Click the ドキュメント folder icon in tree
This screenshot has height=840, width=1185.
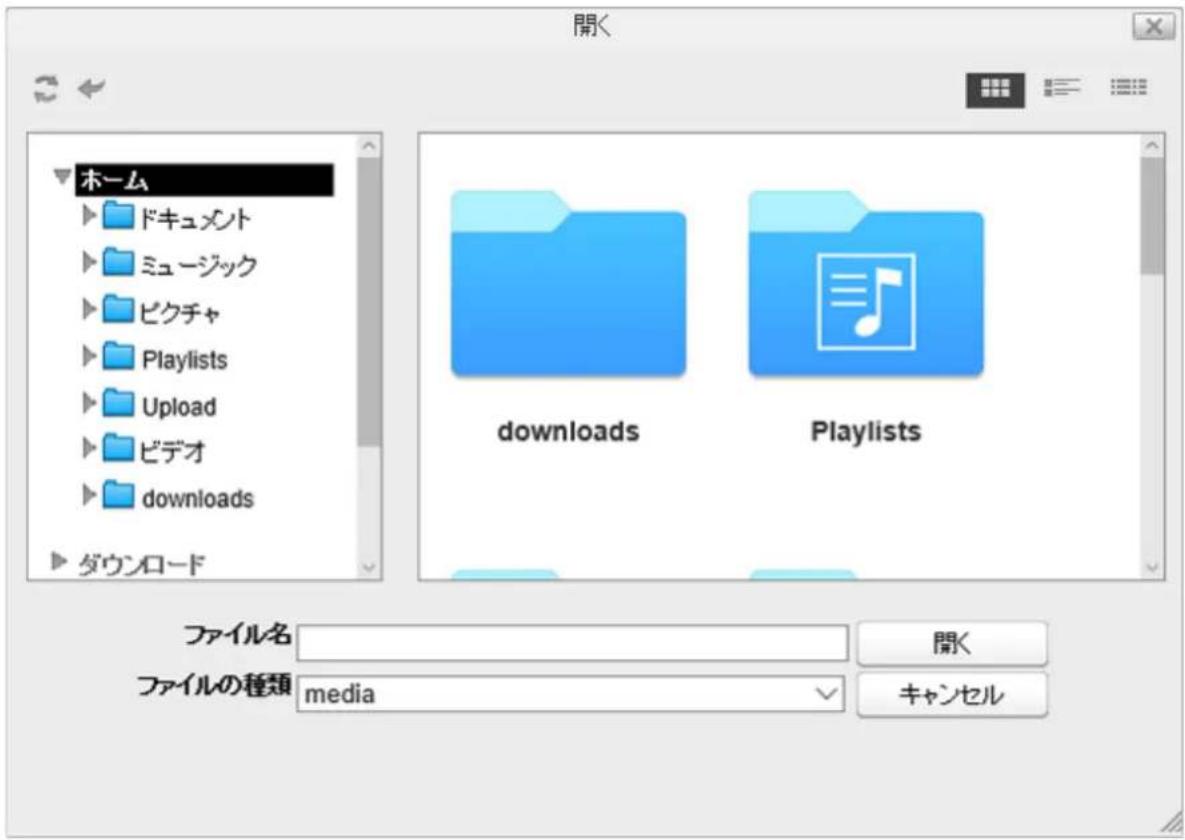point(118,216)
